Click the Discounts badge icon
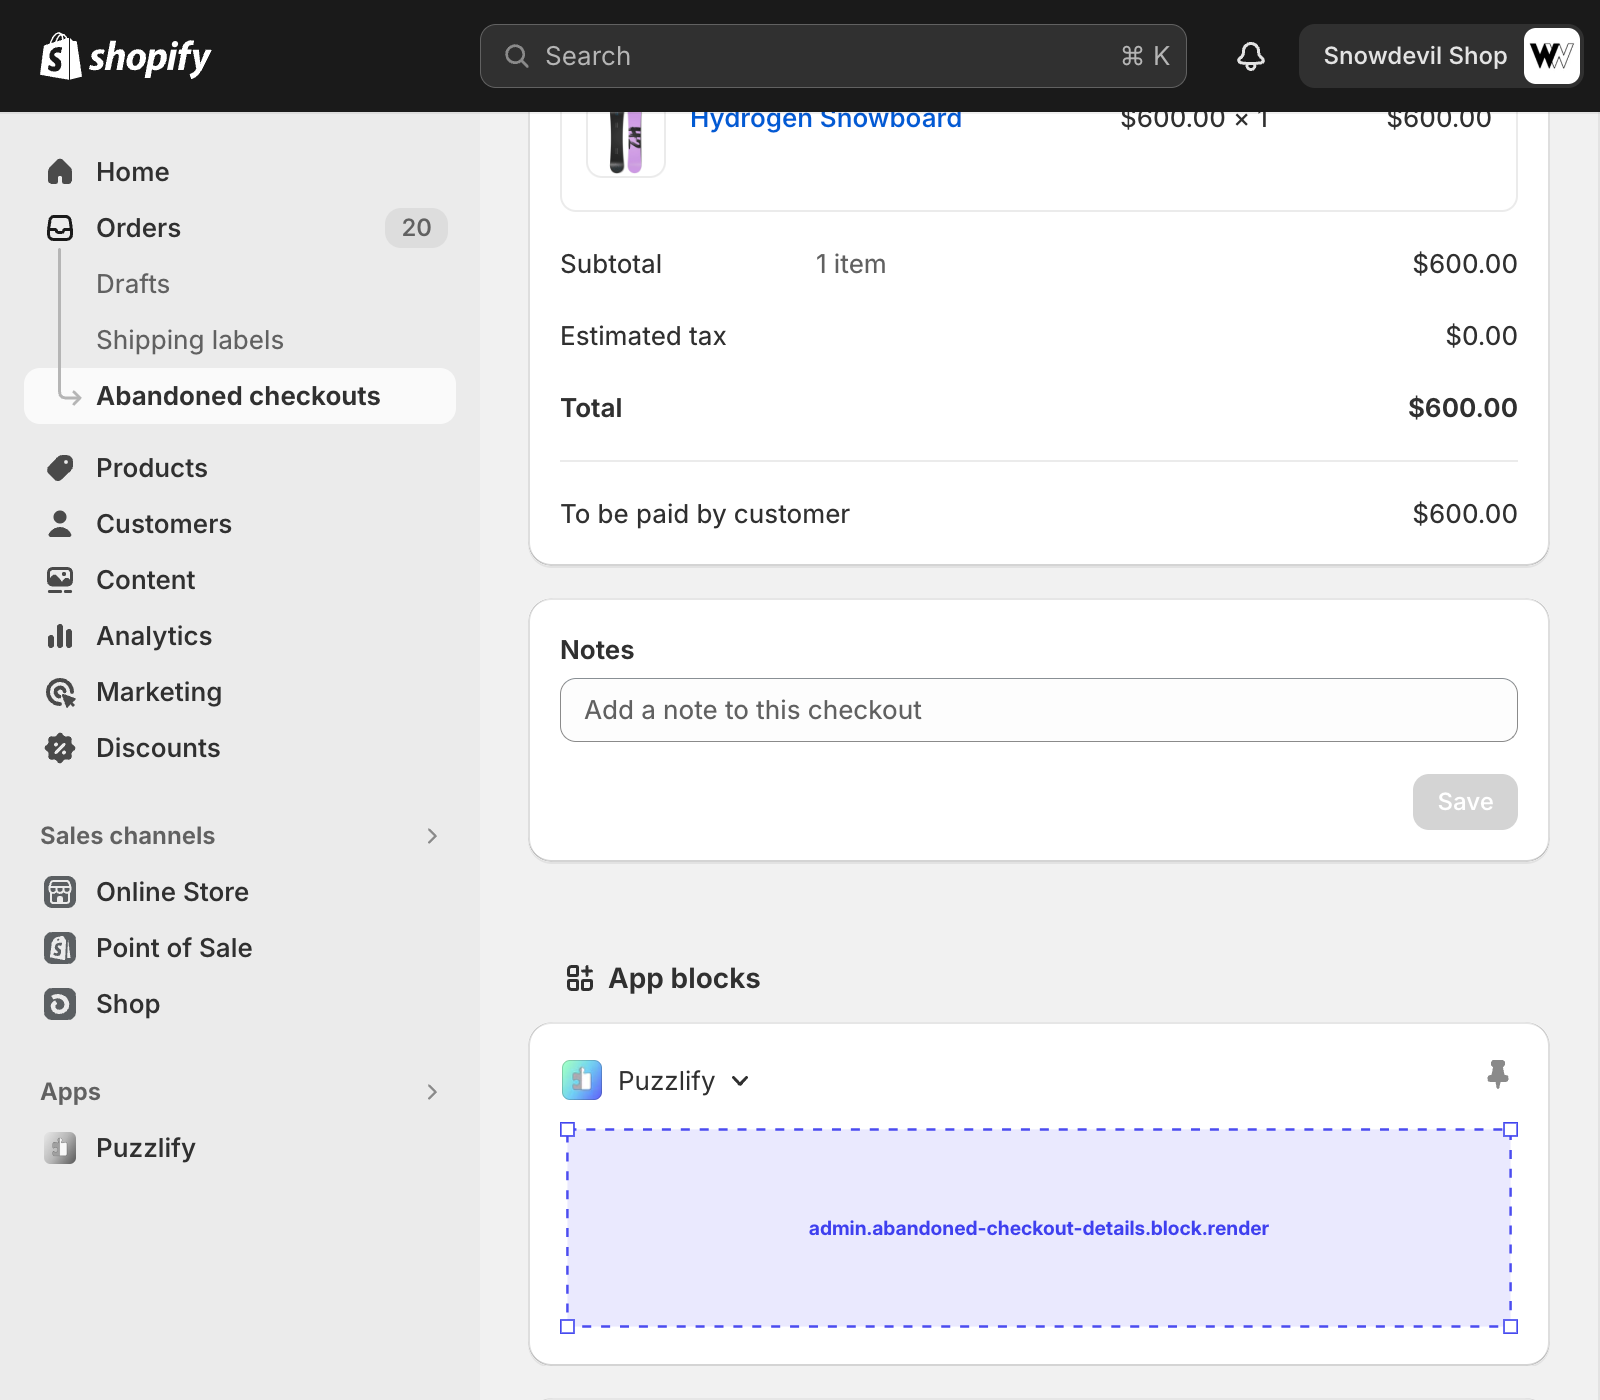The image size is (1600, 1400). (60, 748)
